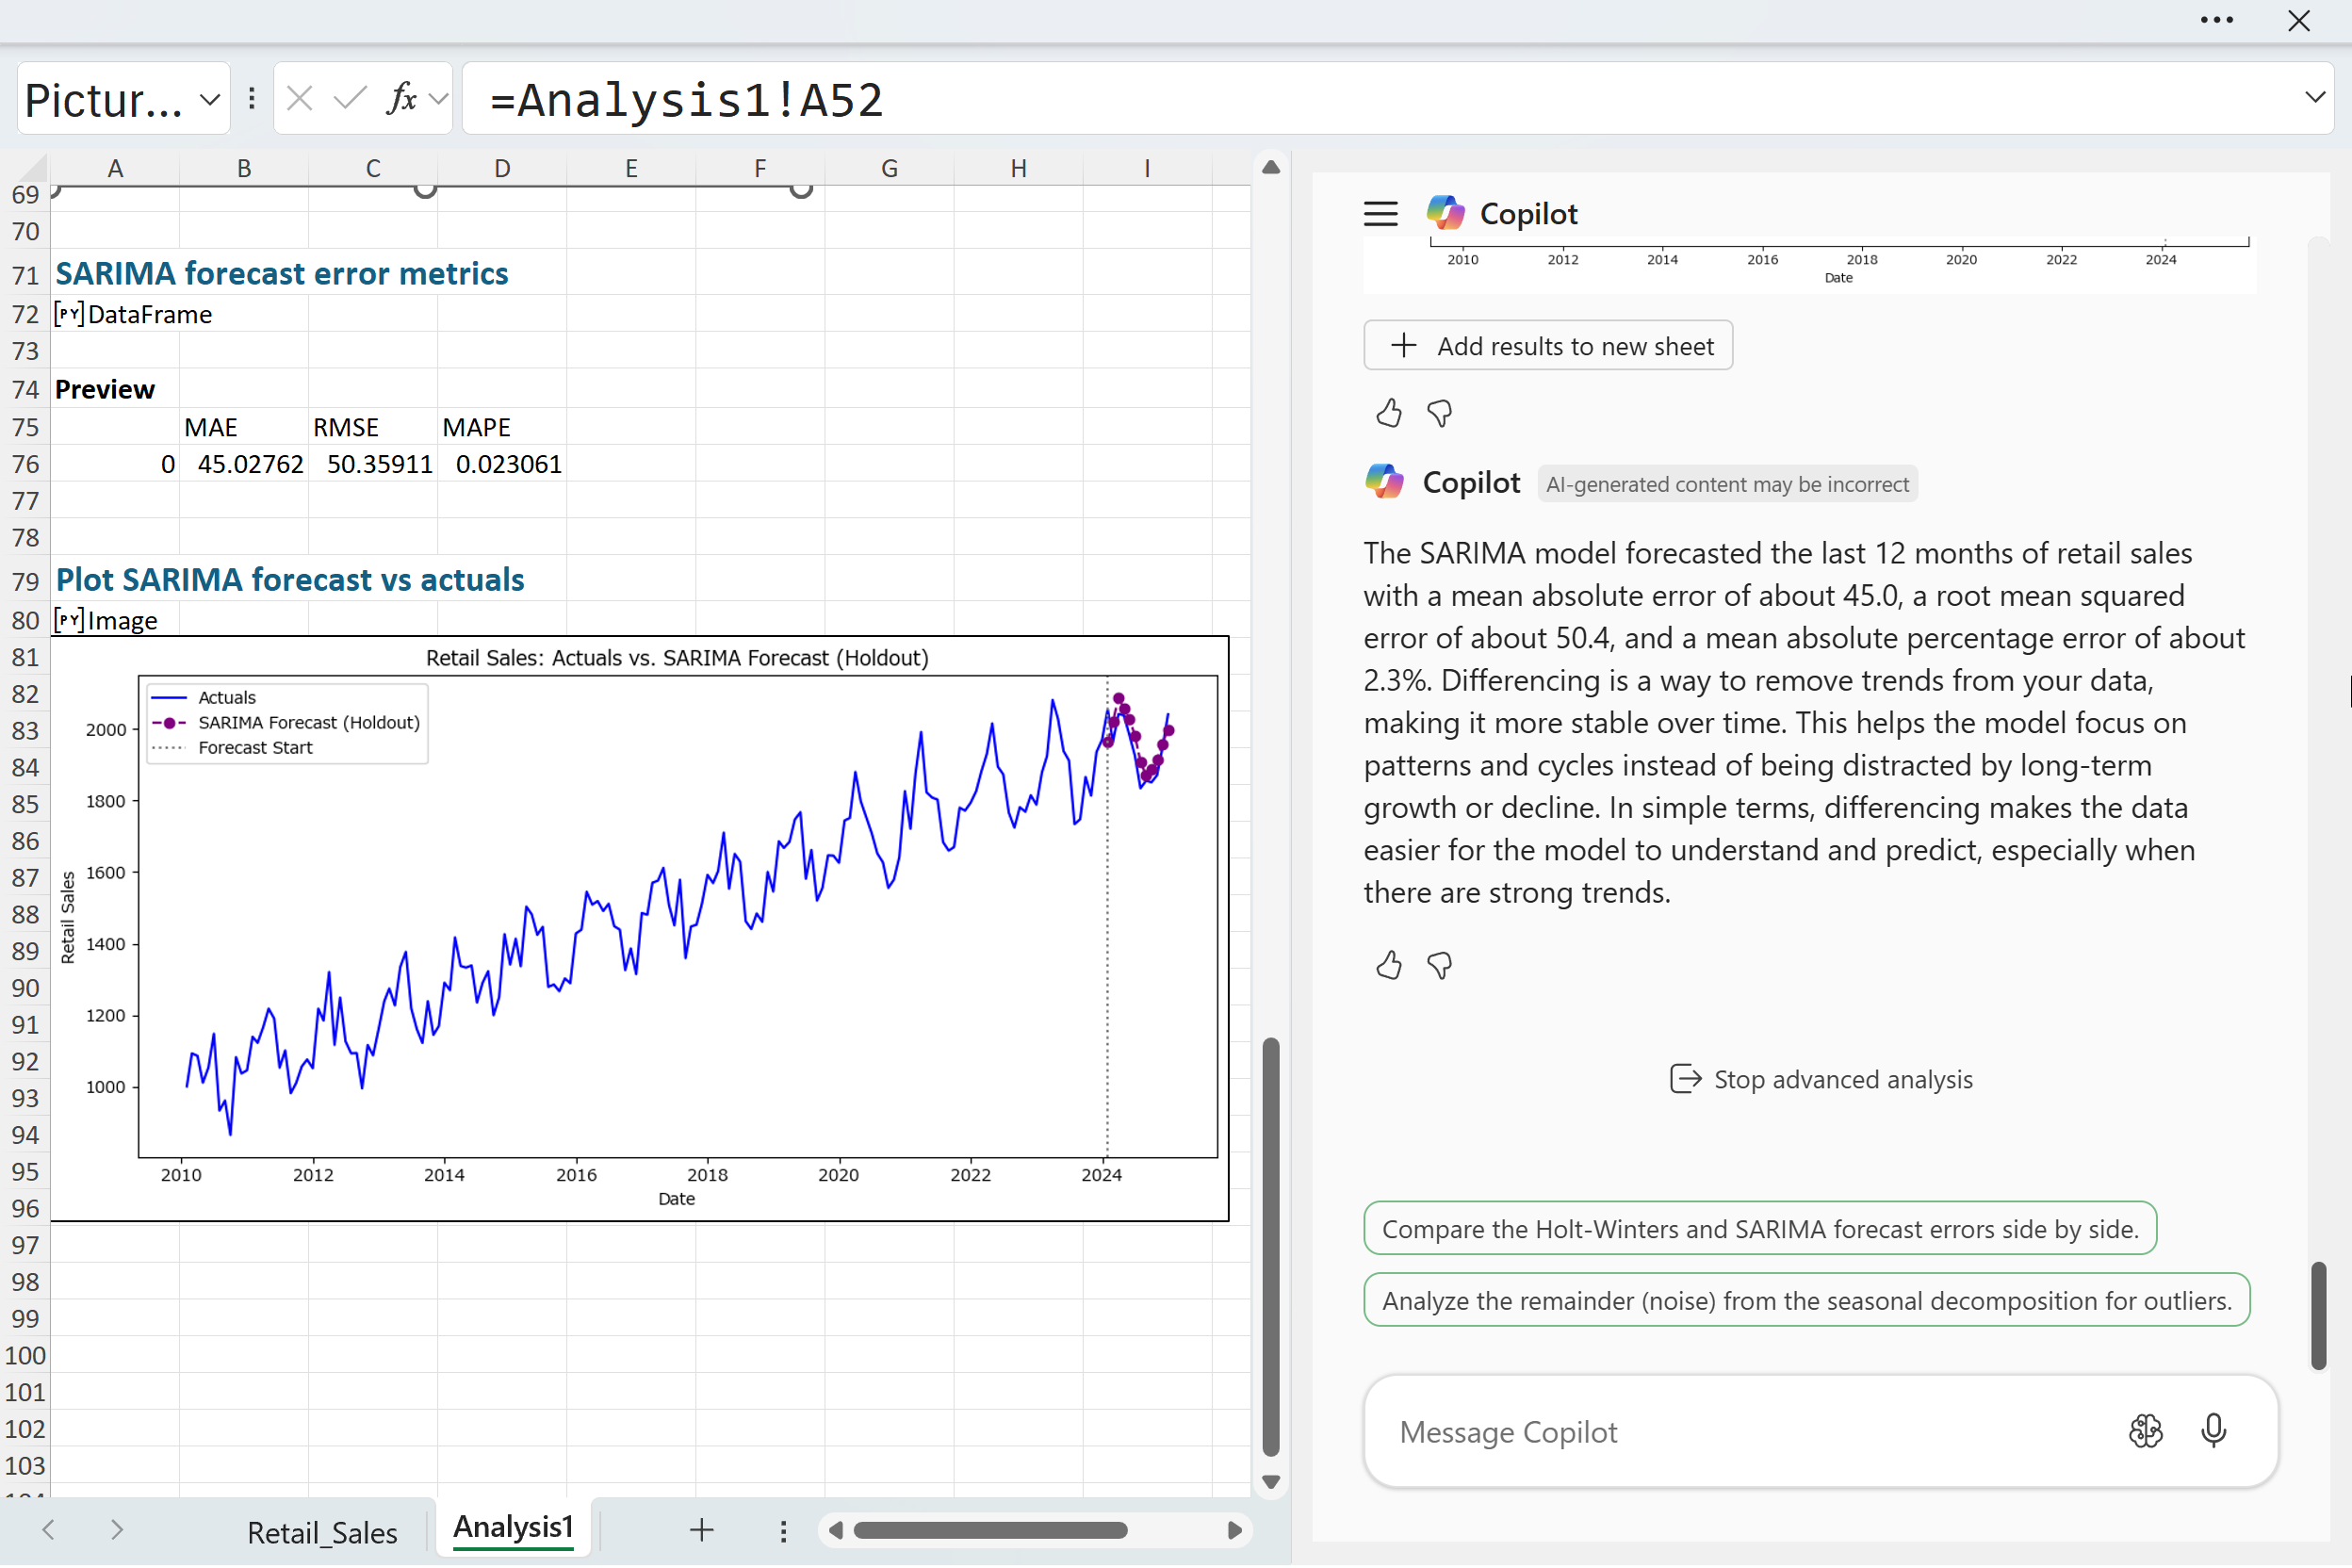Click thumbs up under the SARIMA explanation
The image size is (2352, 1568).
(x=1388, y=965)
